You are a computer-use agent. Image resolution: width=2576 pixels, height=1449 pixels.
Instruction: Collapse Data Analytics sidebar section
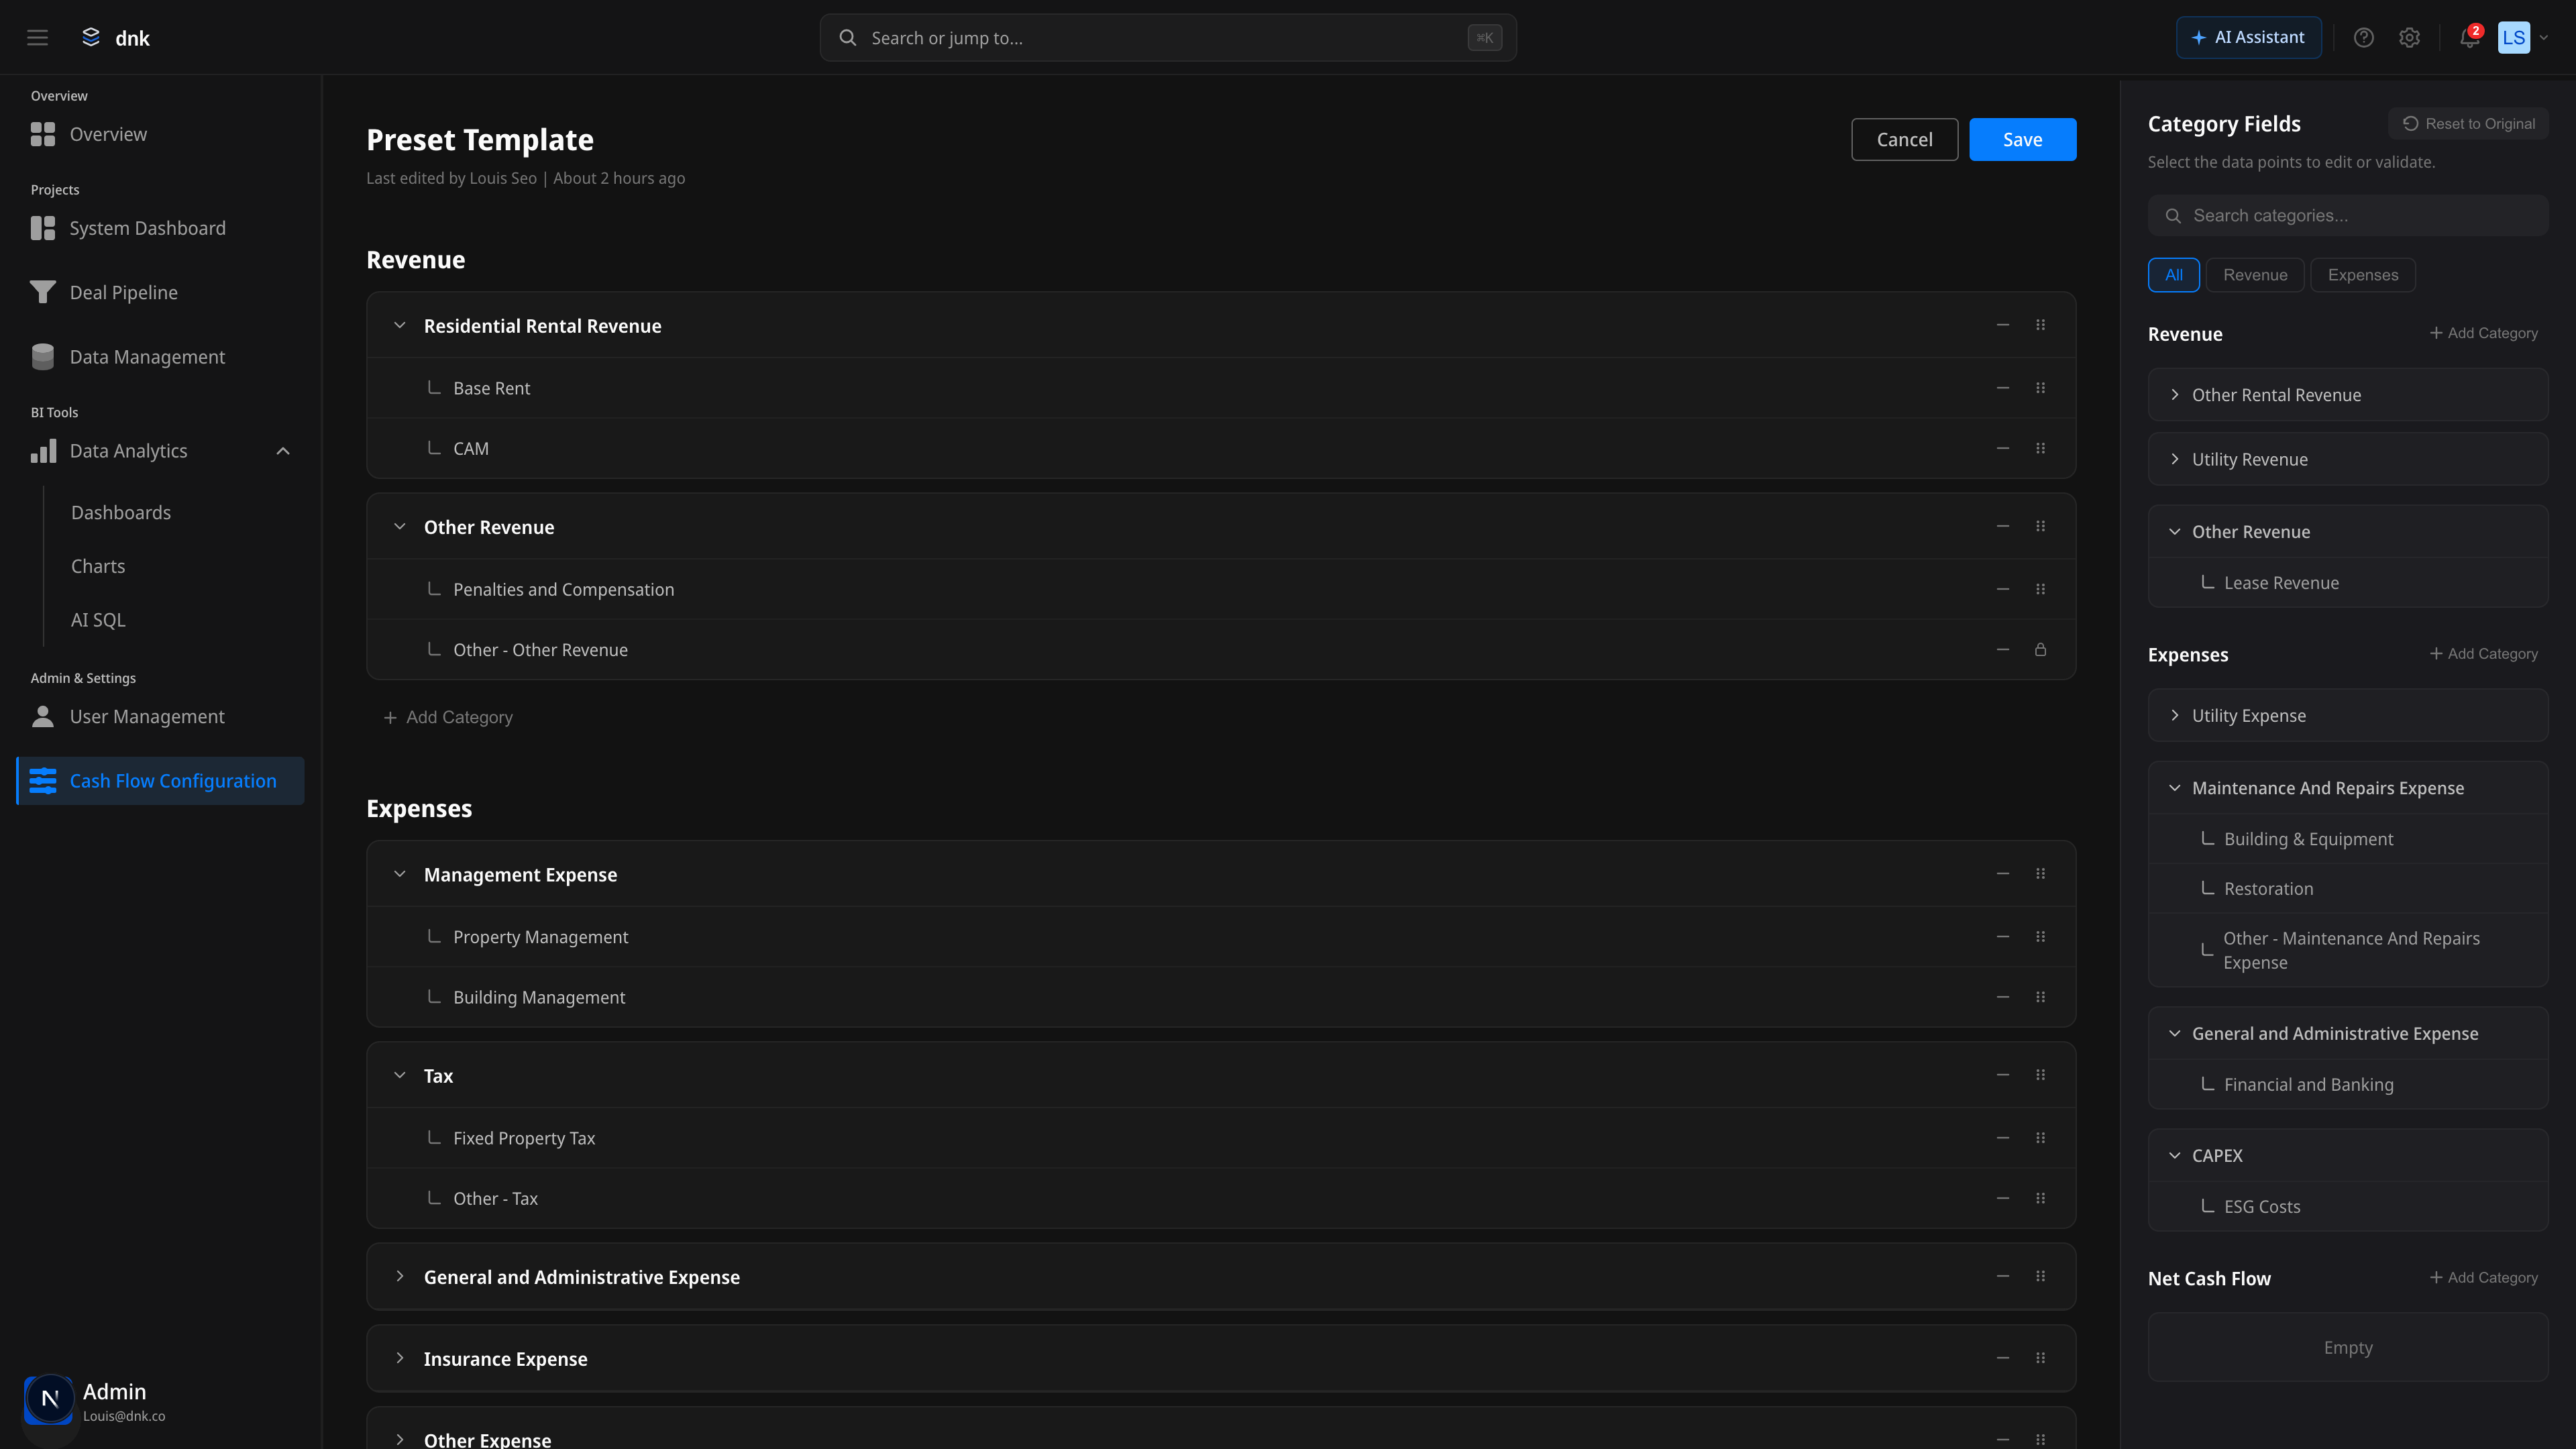tap(283, 451)
